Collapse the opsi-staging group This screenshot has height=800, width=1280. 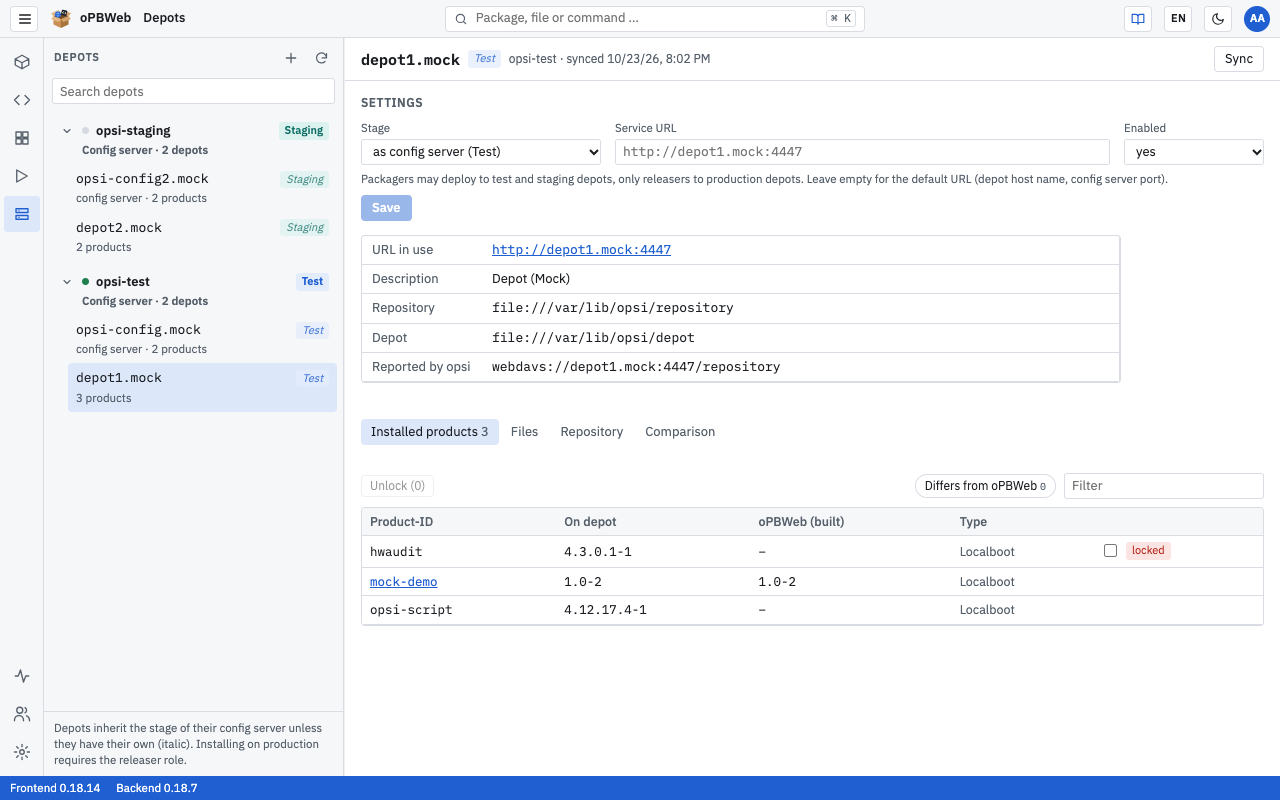coord(68,131)
